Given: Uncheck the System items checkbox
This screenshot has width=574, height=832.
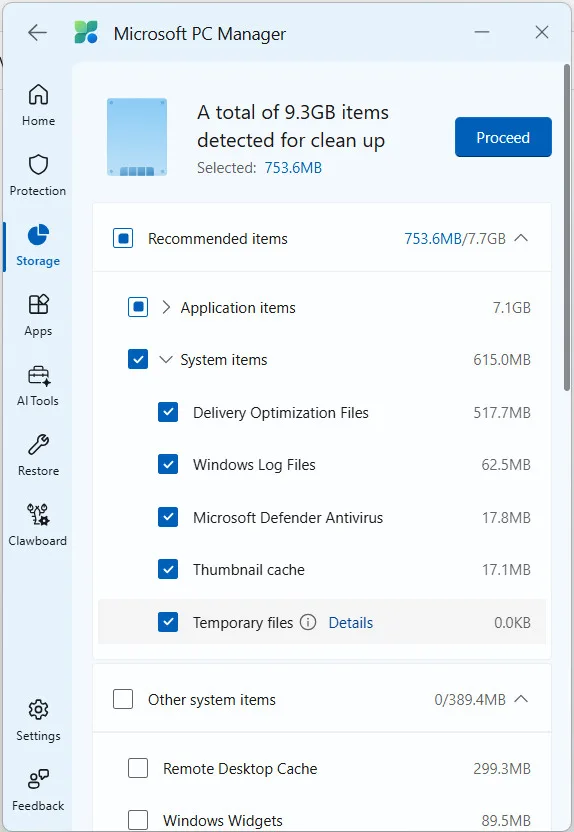Looking at the screenshot, I should coord(138,359).
